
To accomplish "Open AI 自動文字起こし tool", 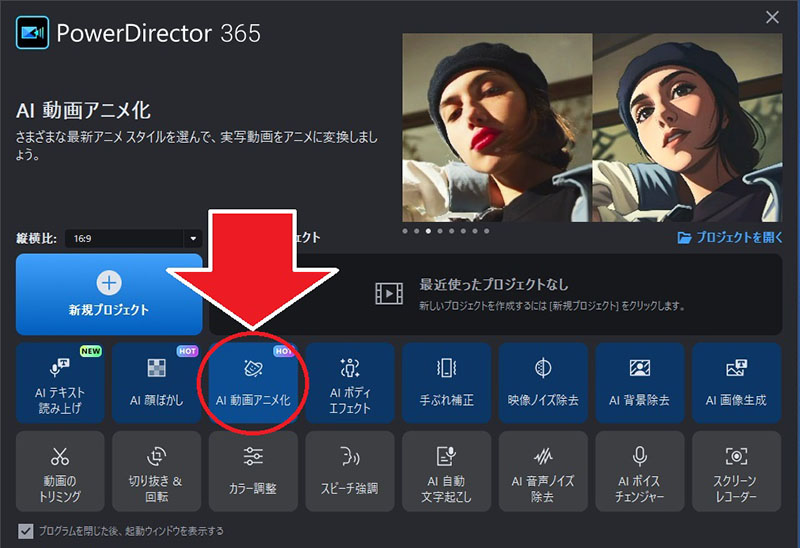I will click(446, 471).
